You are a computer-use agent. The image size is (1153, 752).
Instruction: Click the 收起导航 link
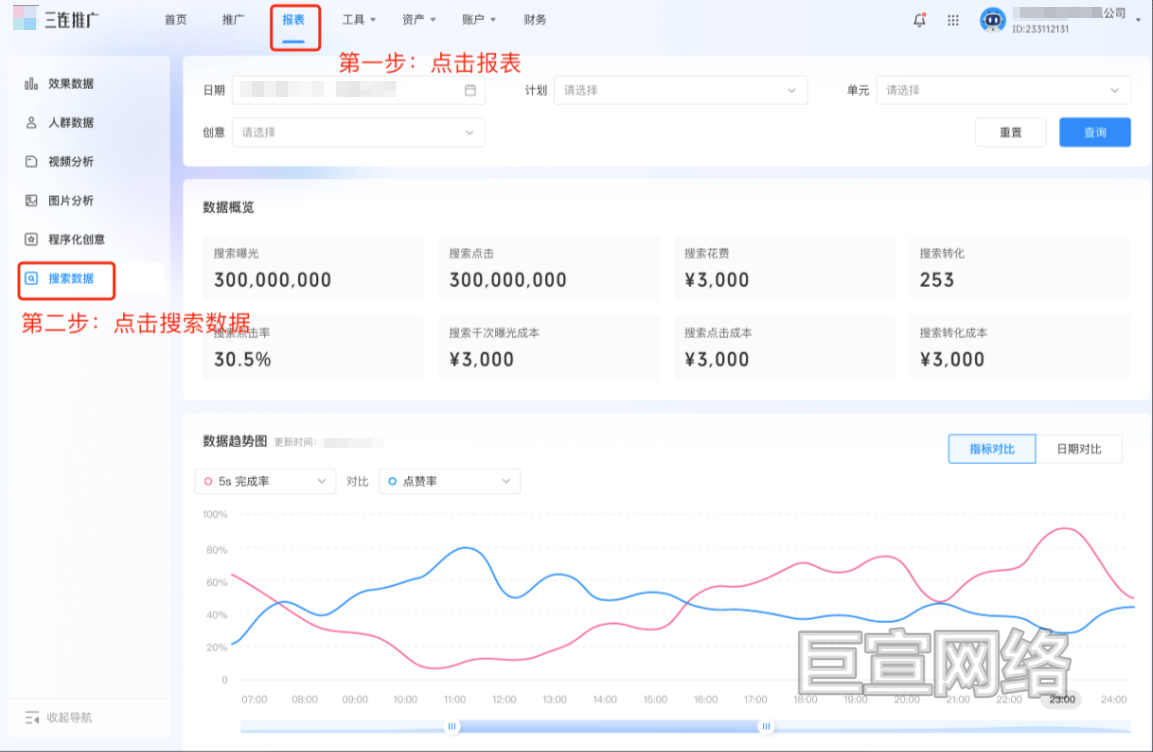pyautogui.click(x=69, y=717)
